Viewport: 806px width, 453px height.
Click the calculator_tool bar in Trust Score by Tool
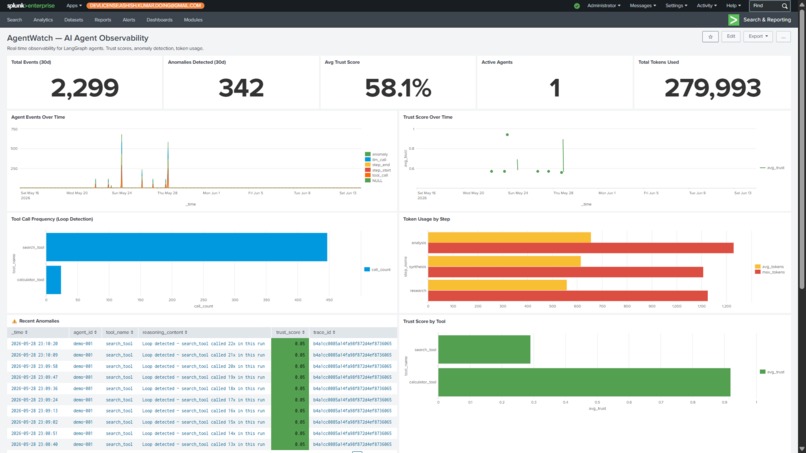pos(584,382)
